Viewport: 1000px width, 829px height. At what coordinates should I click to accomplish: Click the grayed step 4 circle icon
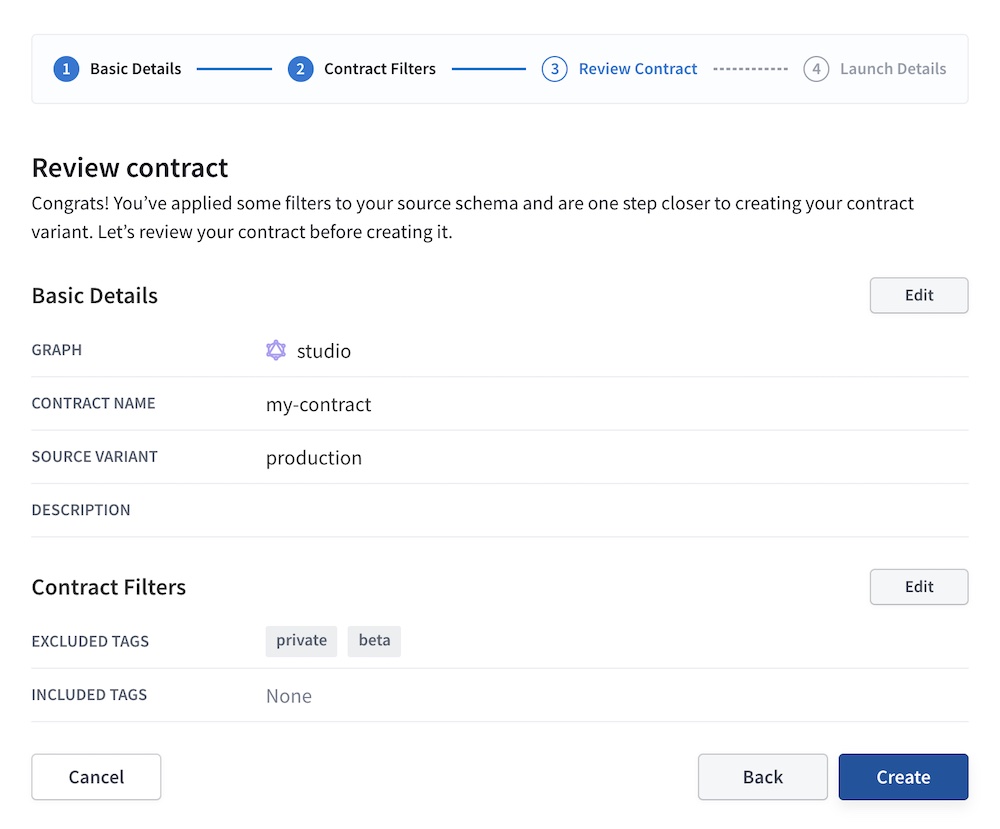pos(816,68)
